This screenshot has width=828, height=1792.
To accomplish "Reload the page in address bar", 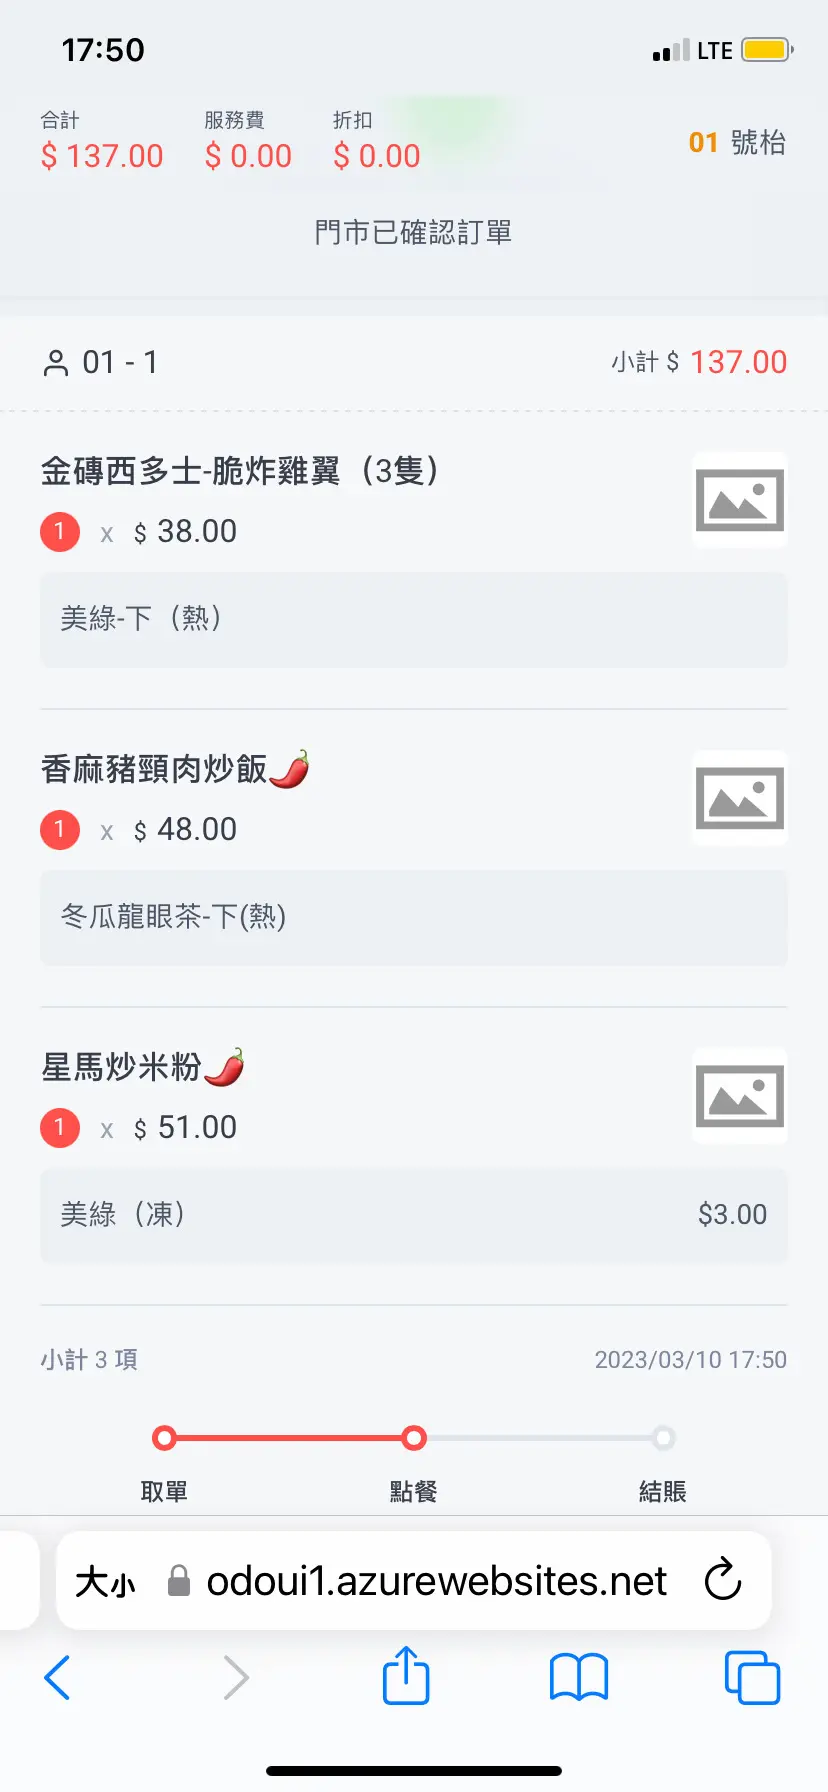I will point(722,1581).
